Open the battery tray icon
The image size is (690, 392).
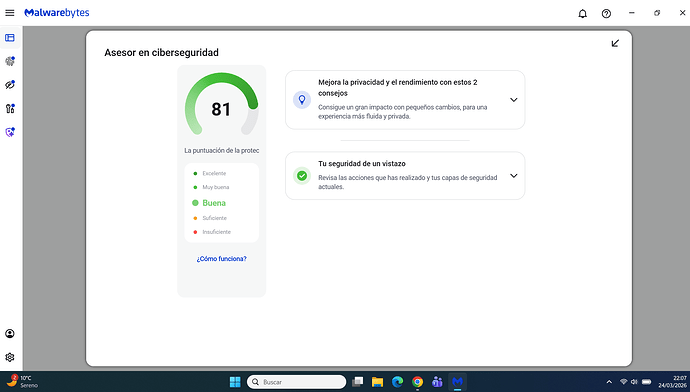tap(646, 382)
